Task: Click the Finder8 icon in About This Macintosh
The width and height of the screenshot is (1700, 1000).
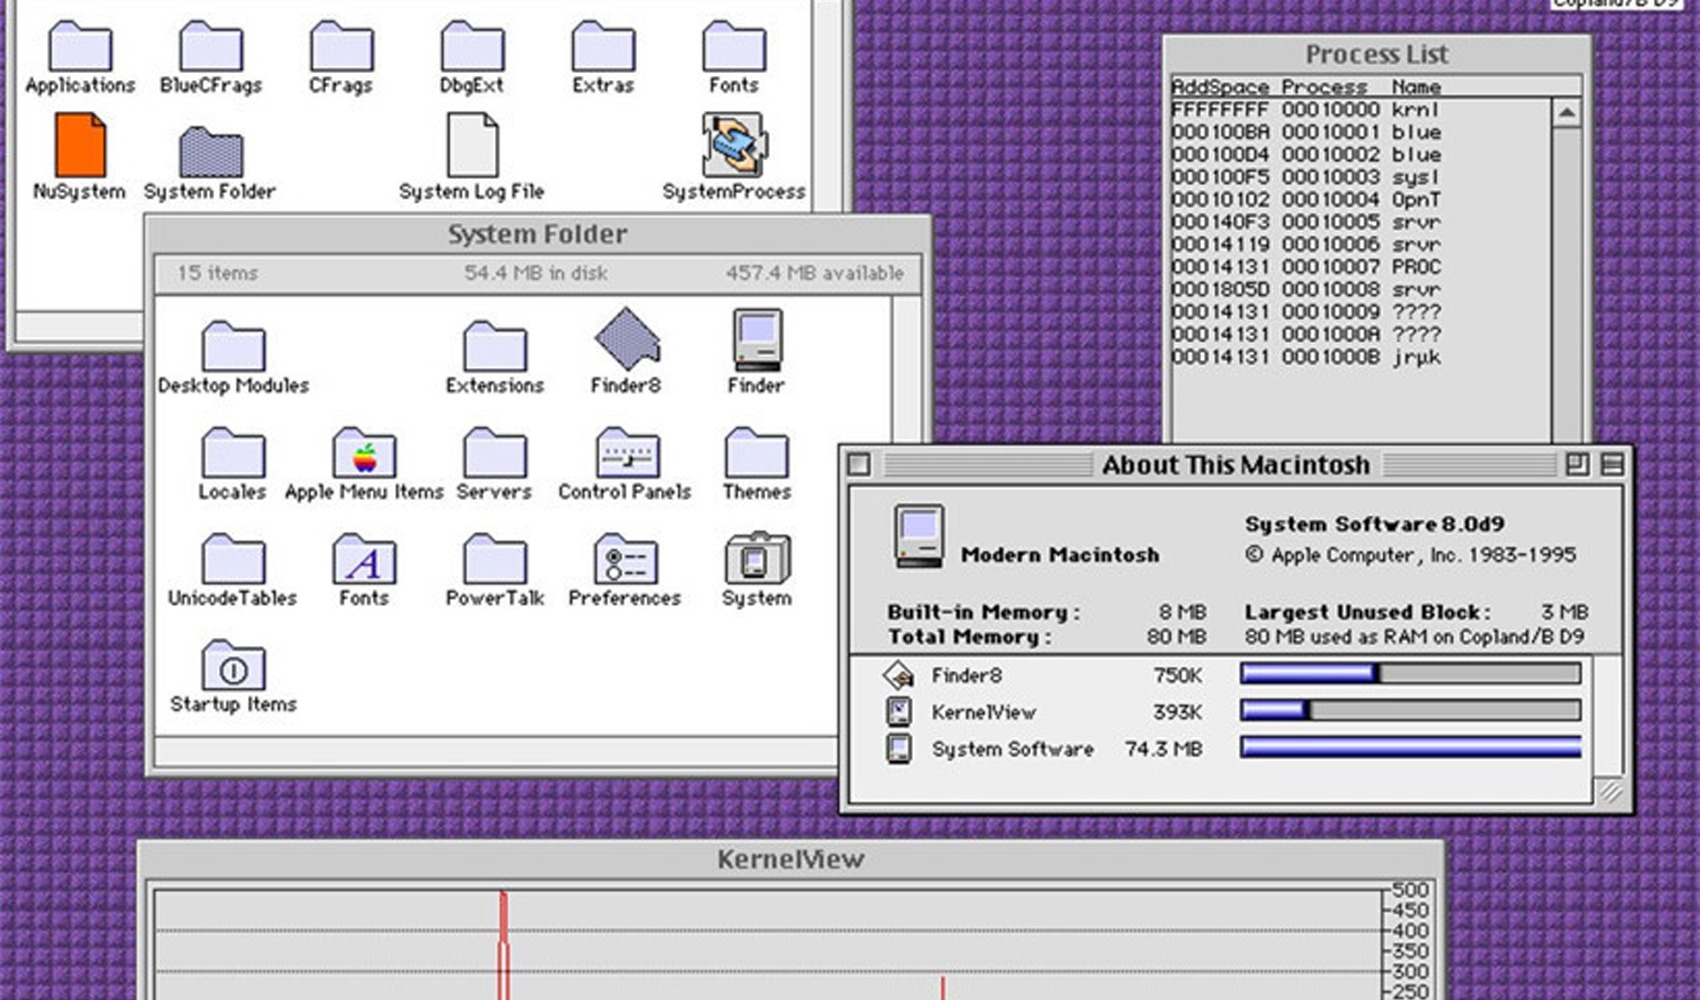Action: (898, 676)
